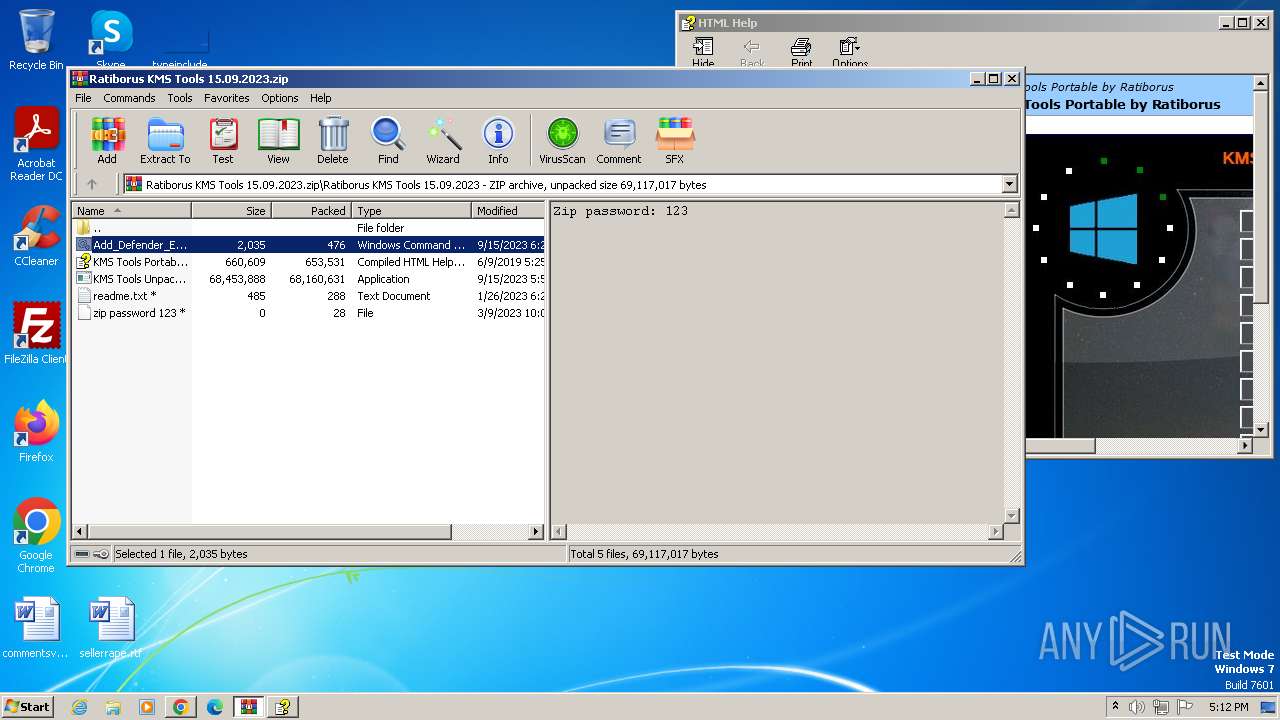Show archive Info icon
Screen dimensions: 1280x720
click(498, 140)
